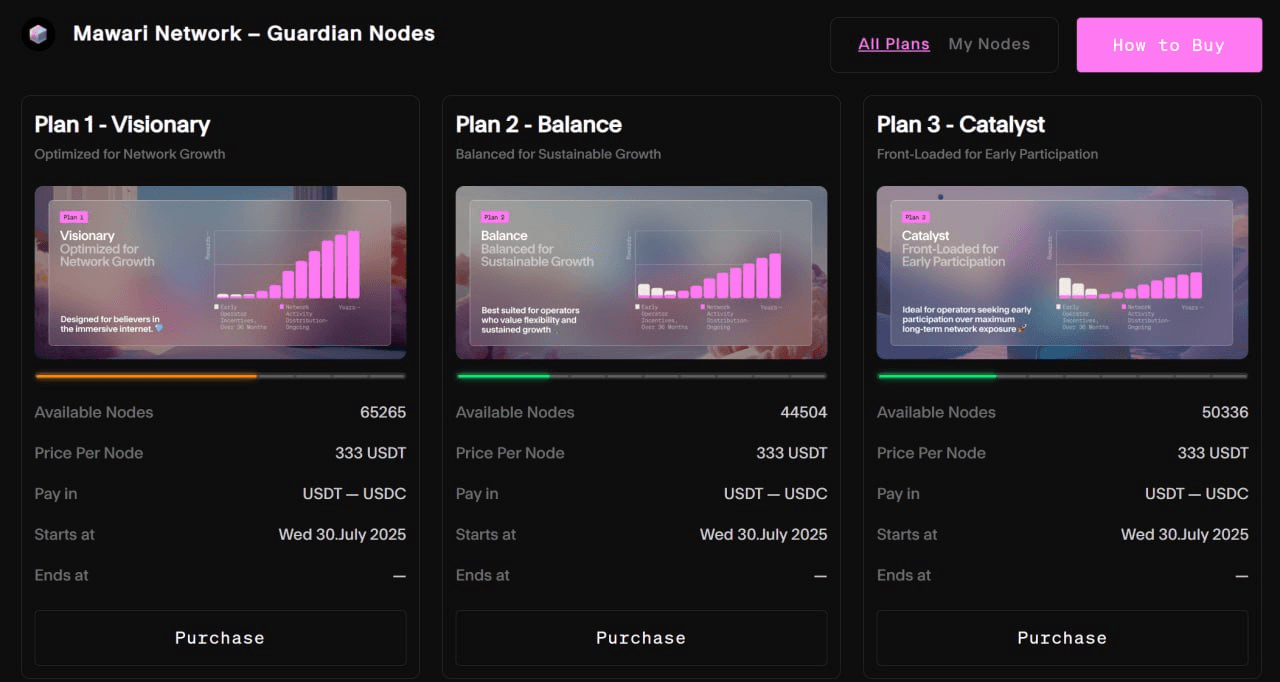Select the available nodes value 44504
The image size is (1280, 682).
(x=804, y=412)
